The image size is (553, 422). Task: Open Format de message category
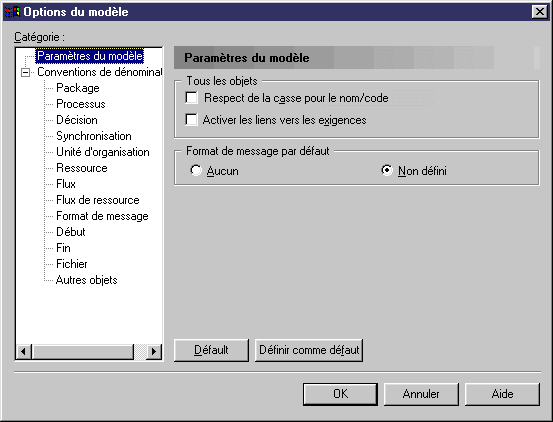point(102,216)
